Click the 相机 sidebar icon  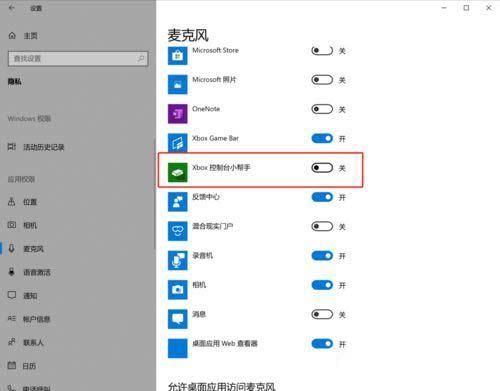[x=12, y=225]
